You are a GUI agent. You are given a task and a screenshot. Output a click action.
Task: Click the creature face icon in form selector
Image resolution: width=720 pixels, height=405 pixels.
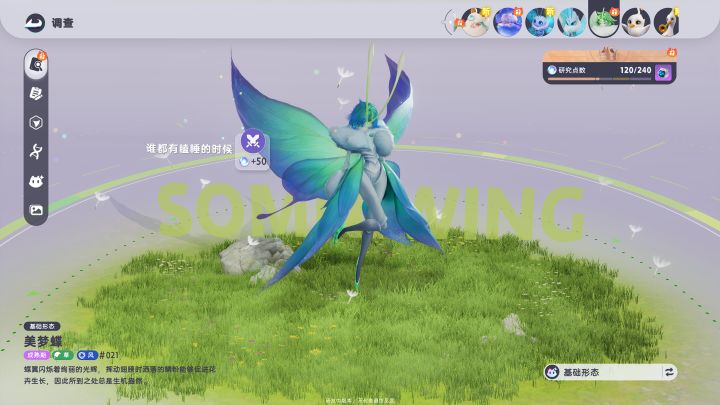pyautogui.click(x=552, y=372)
